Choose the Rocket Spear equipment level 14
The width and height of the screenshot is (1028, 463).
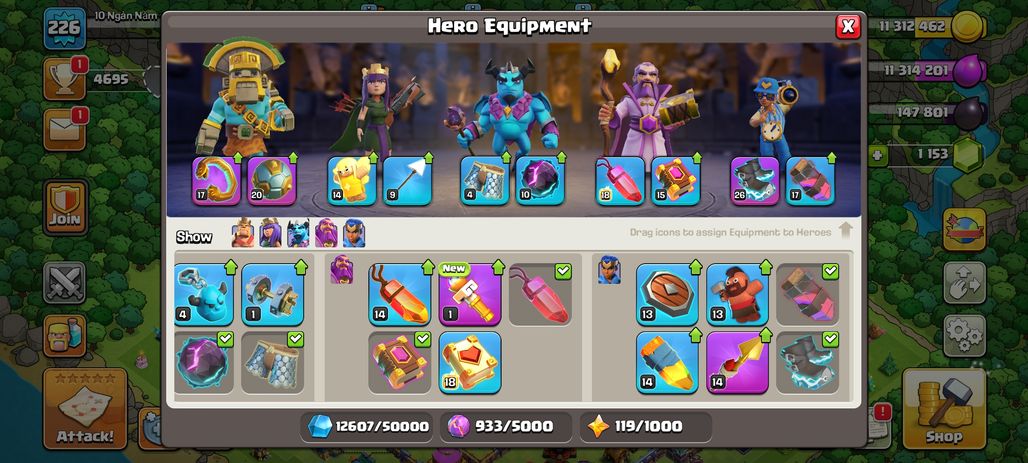tap(738, 363)
